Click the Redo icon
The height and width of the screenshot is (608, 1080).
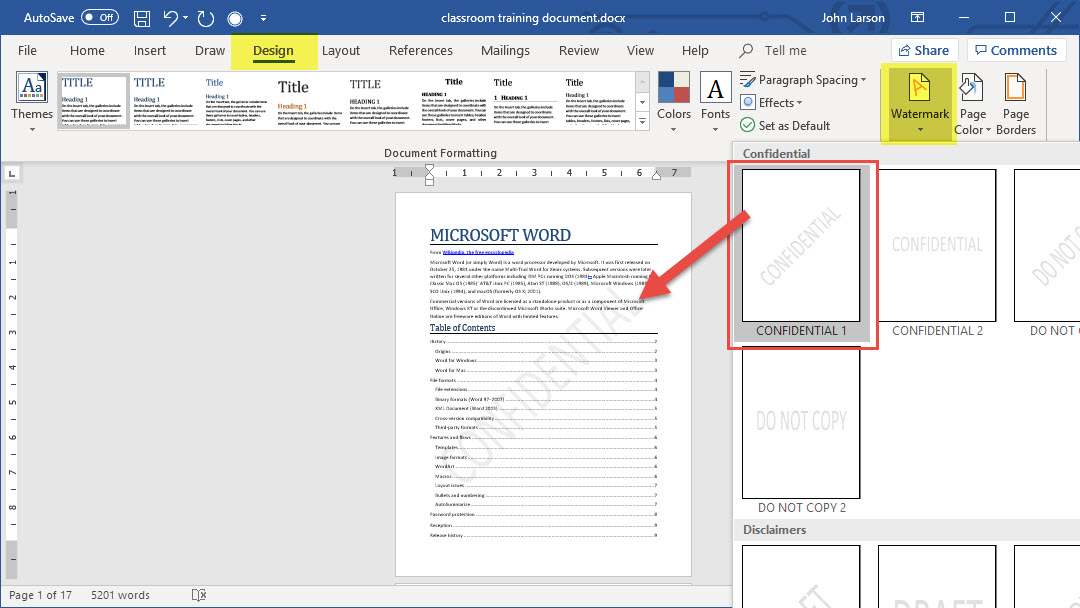point(206,18)
